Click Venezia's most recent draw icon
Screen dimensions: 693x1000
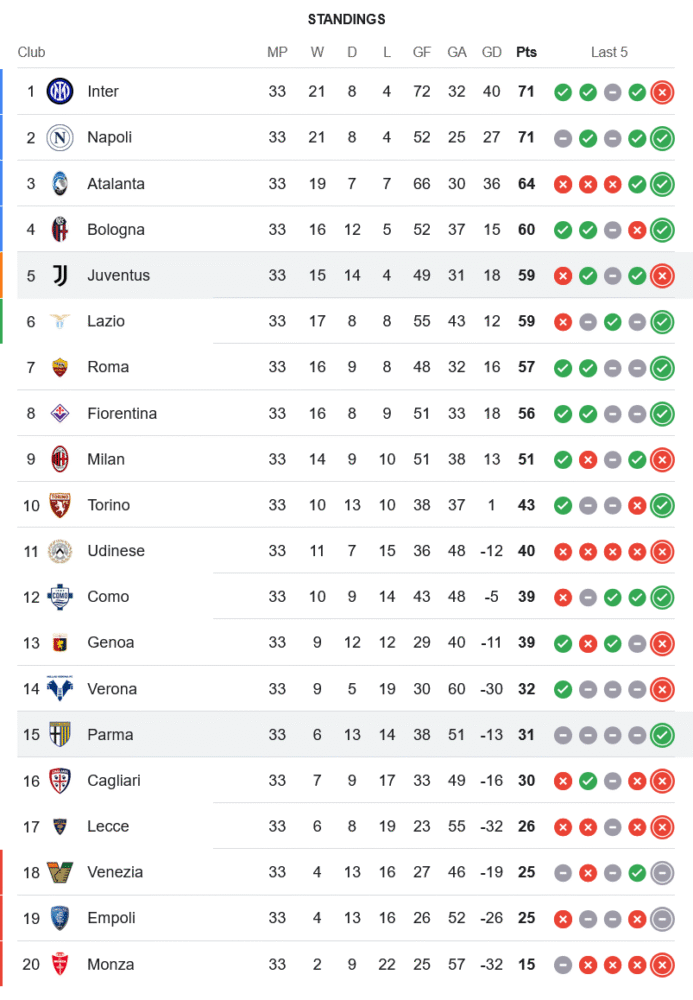661,873
